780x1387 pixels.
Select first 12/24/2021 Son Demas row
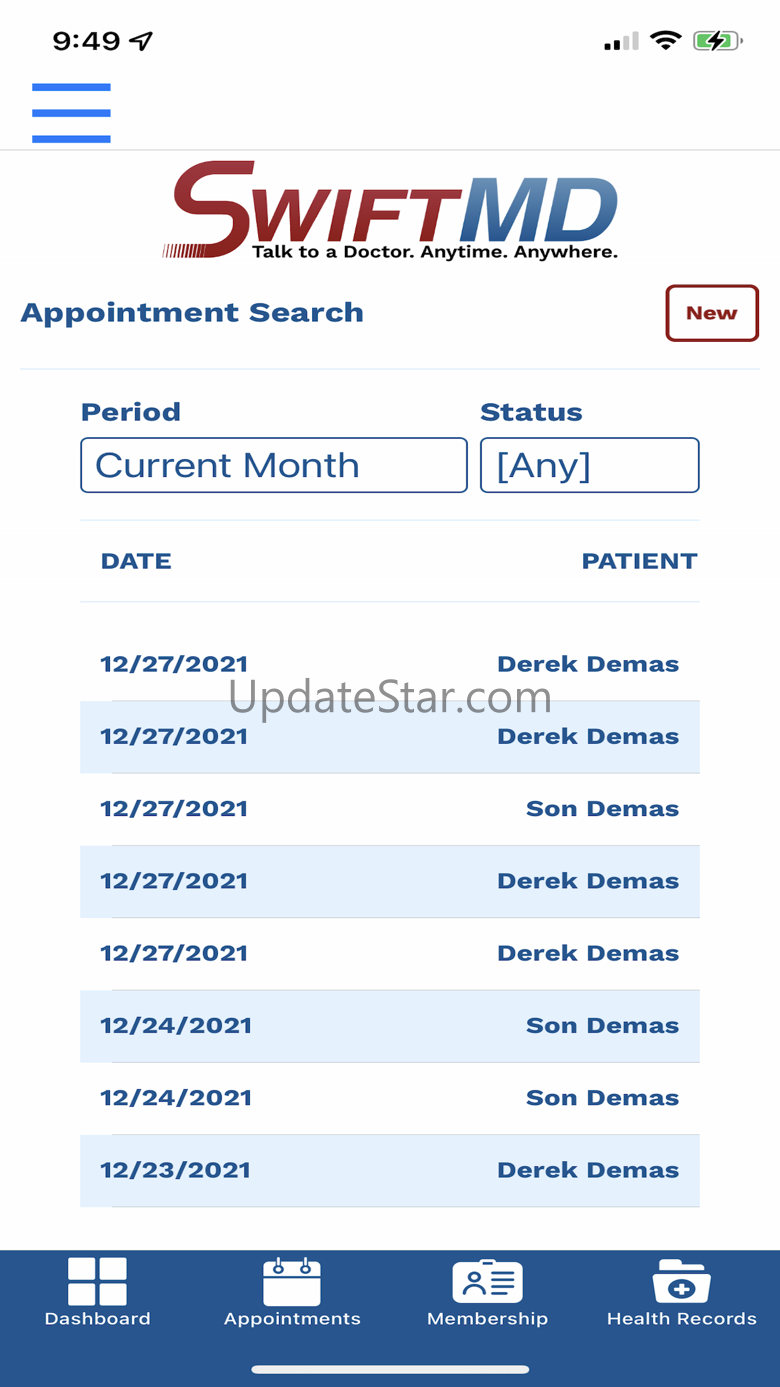pos(390,1026)
